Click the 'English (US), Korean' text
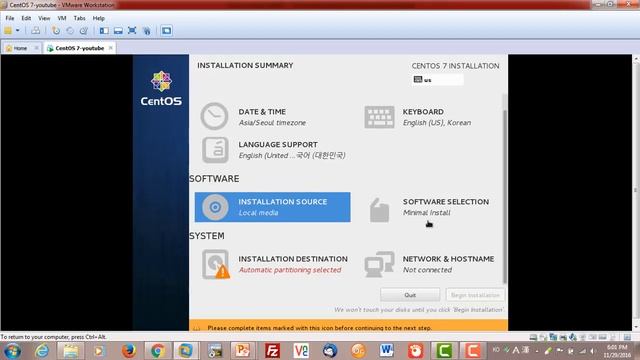The width and height of the screenshot is (640, 360). tap(437, 123)
